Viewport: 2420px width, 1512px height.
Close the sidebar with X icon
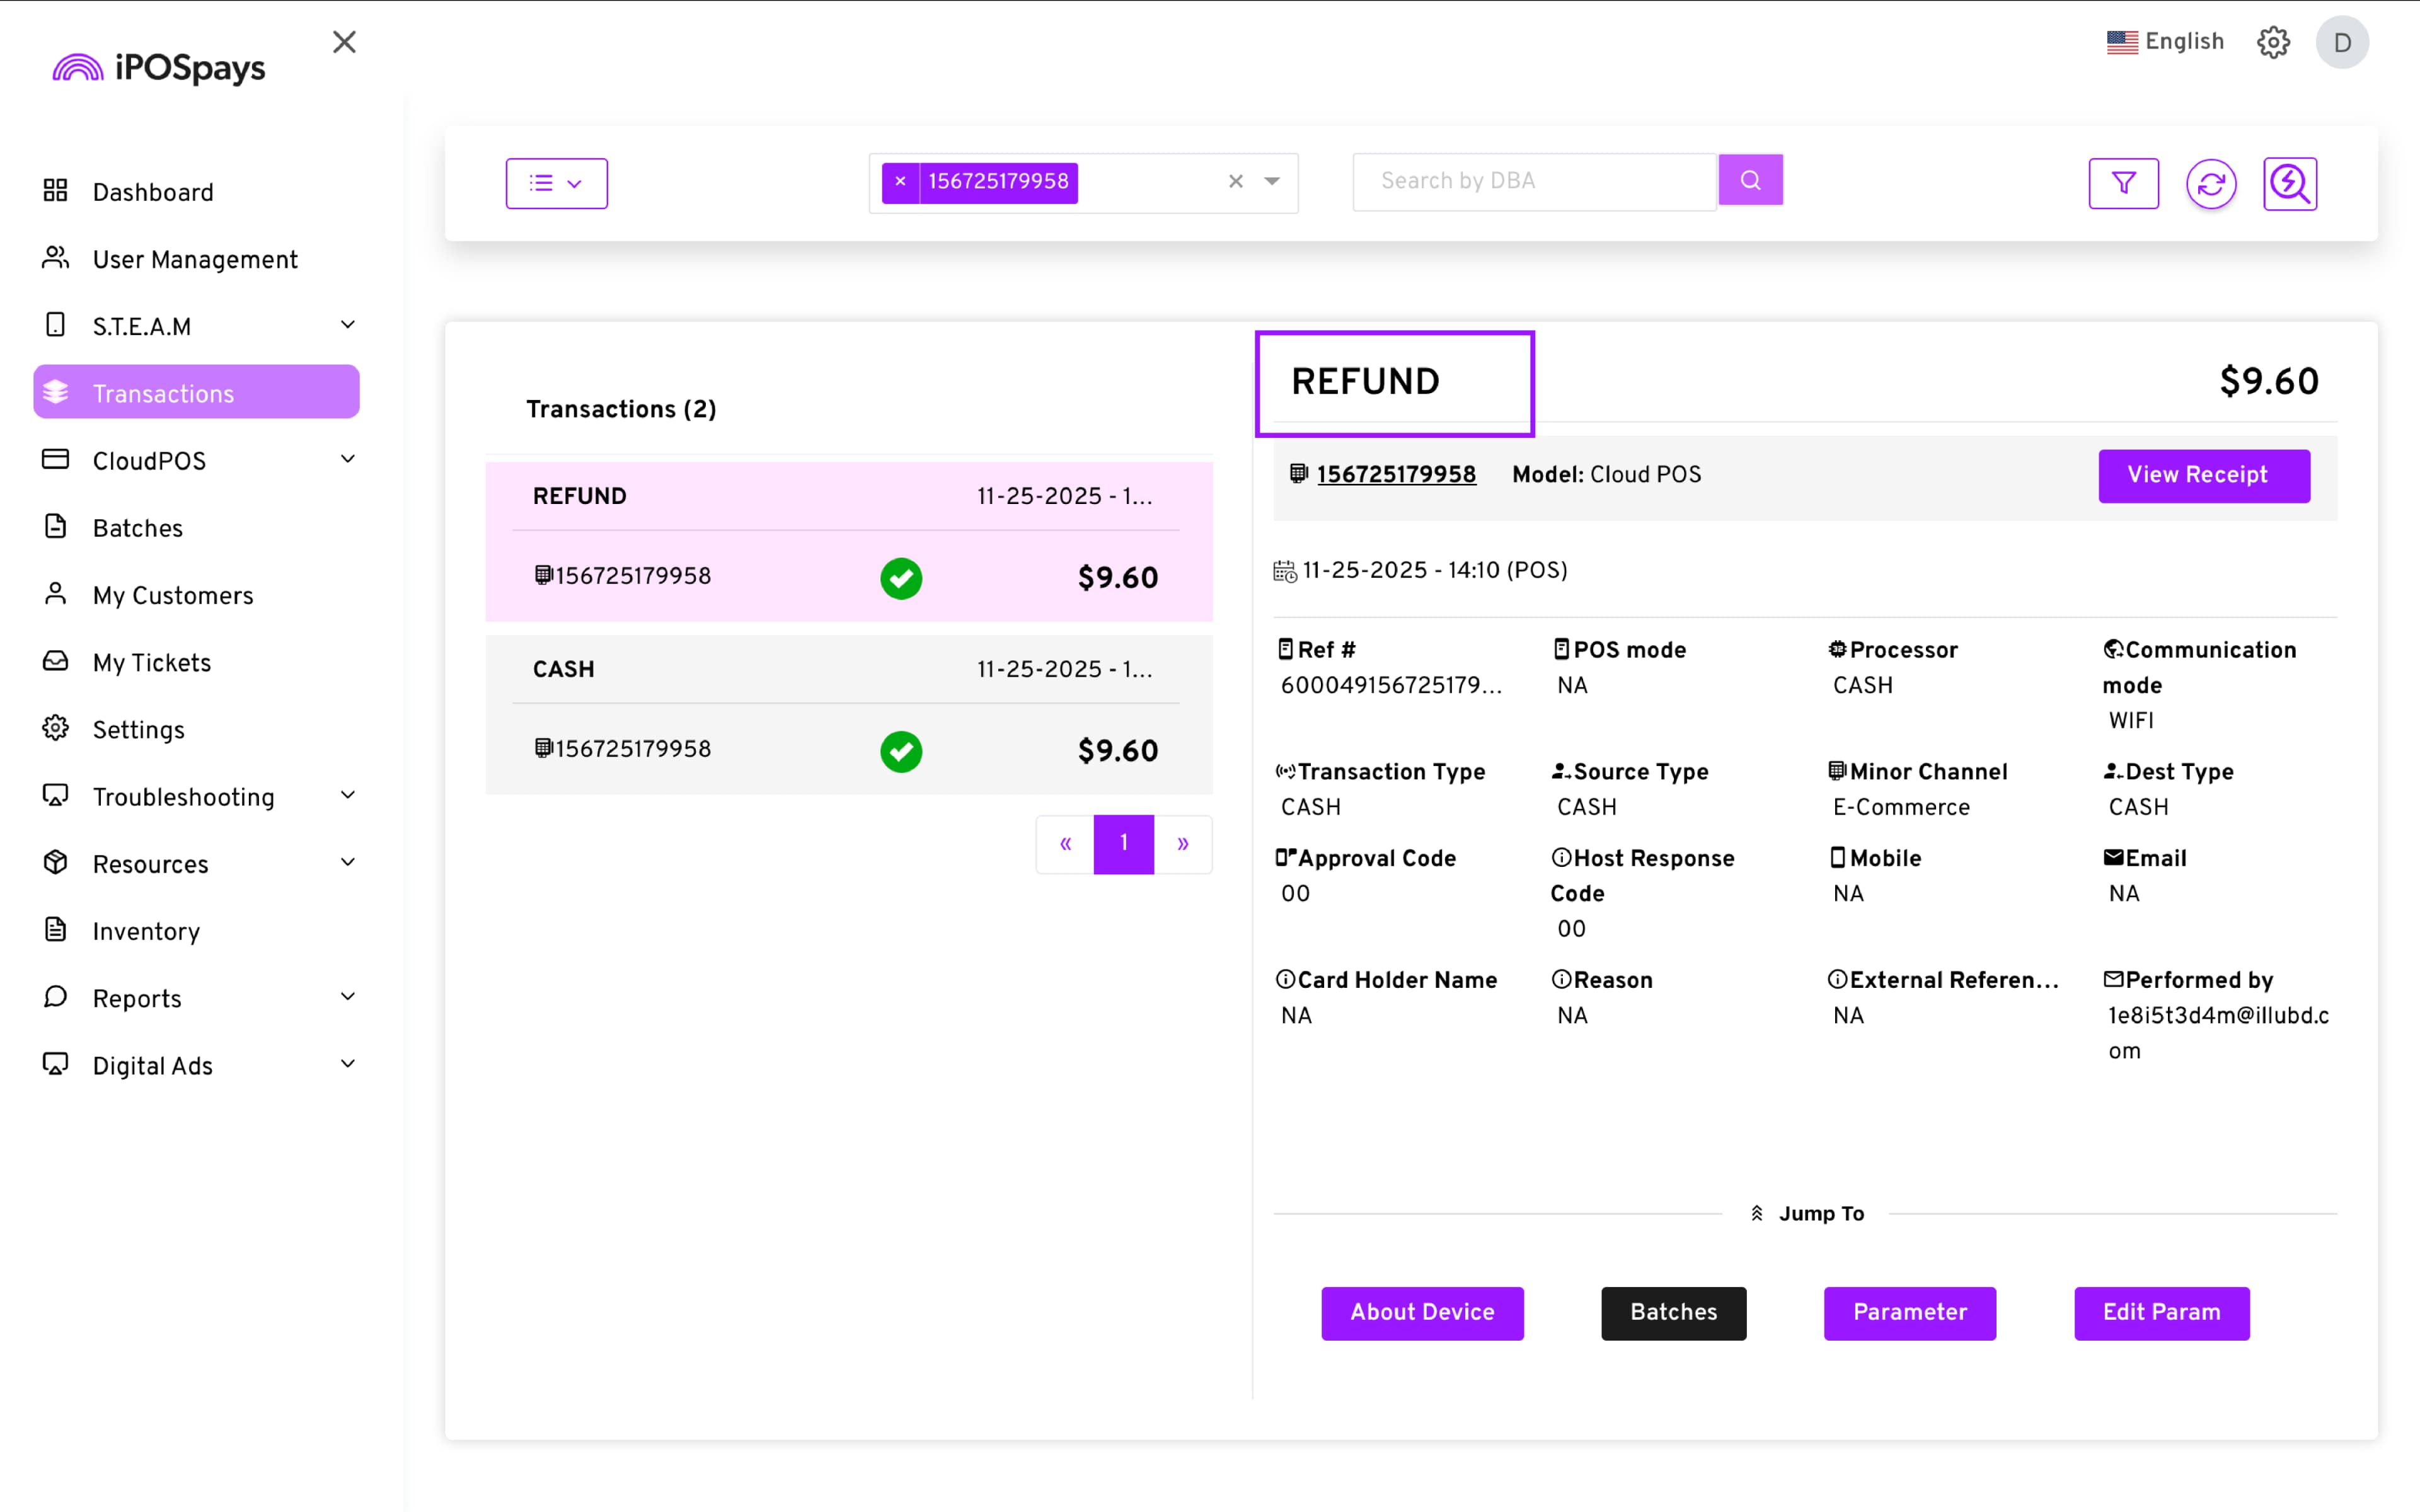(x=344, y=42)
